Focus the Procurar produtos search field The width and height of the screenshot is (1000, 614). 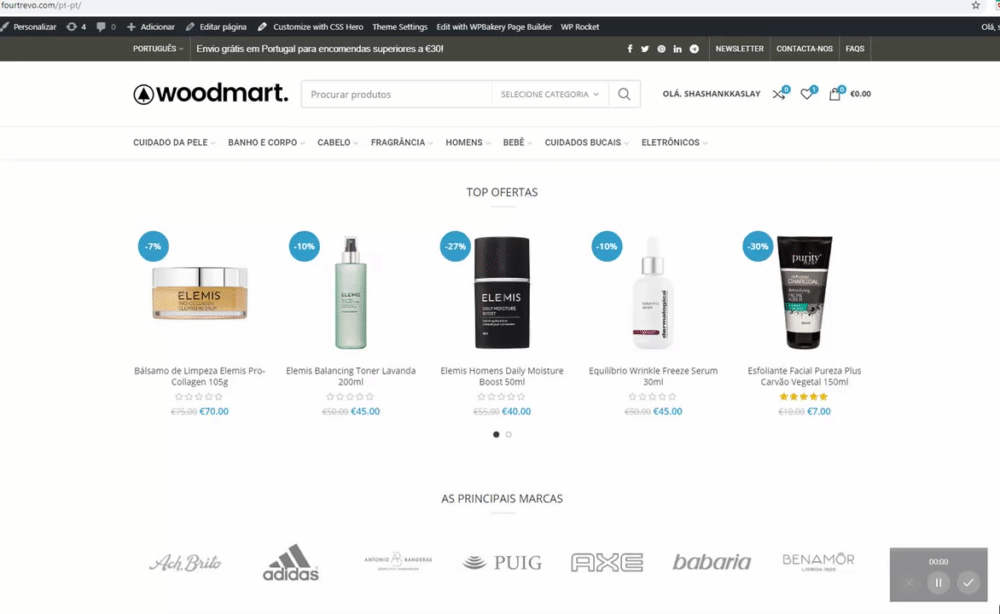point(396,94)
